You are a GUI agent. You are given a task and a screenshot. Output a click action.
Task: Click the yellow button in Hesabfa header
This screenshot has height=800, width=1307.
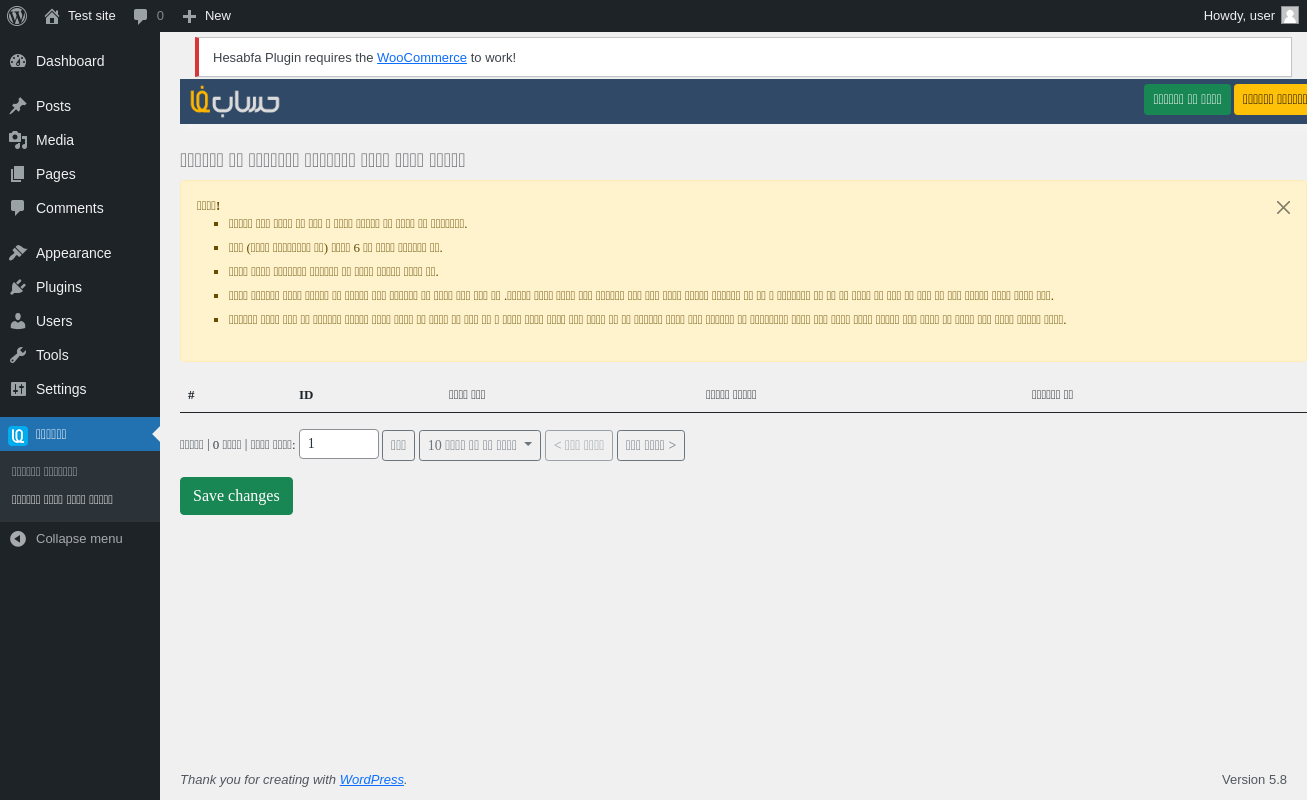tap(1271, 100)
